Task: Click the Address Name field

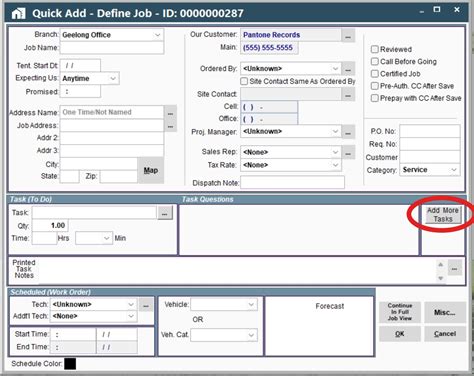Action: coord(112,112)
